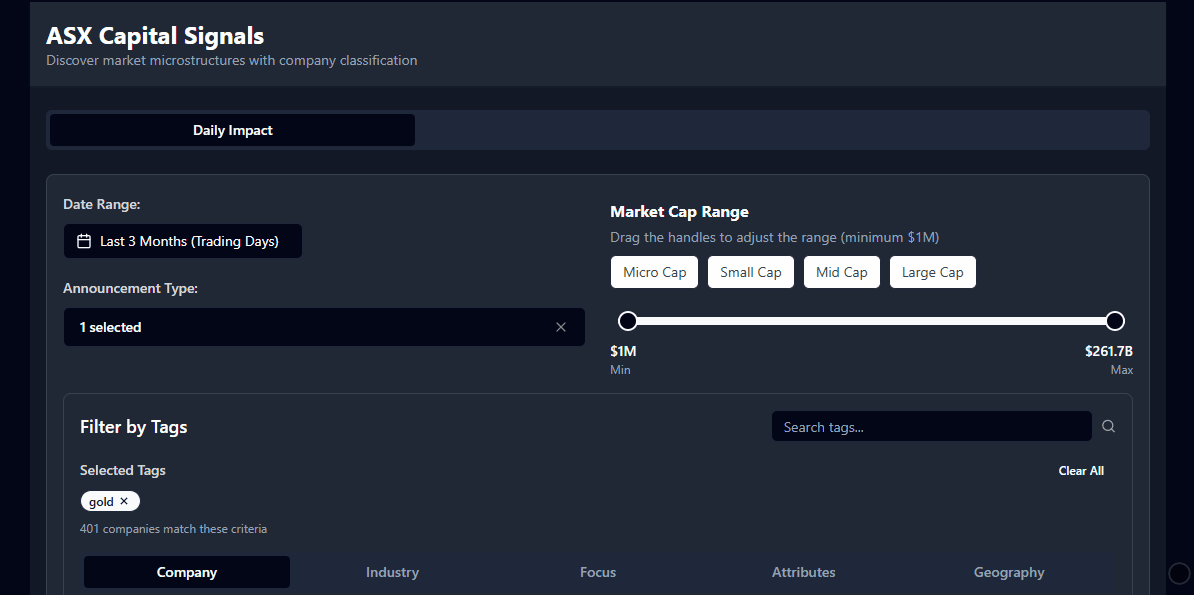This screenshot has height=595, width=1194.
Task: Click the $1M min value
Action: [x=623, y=351]
